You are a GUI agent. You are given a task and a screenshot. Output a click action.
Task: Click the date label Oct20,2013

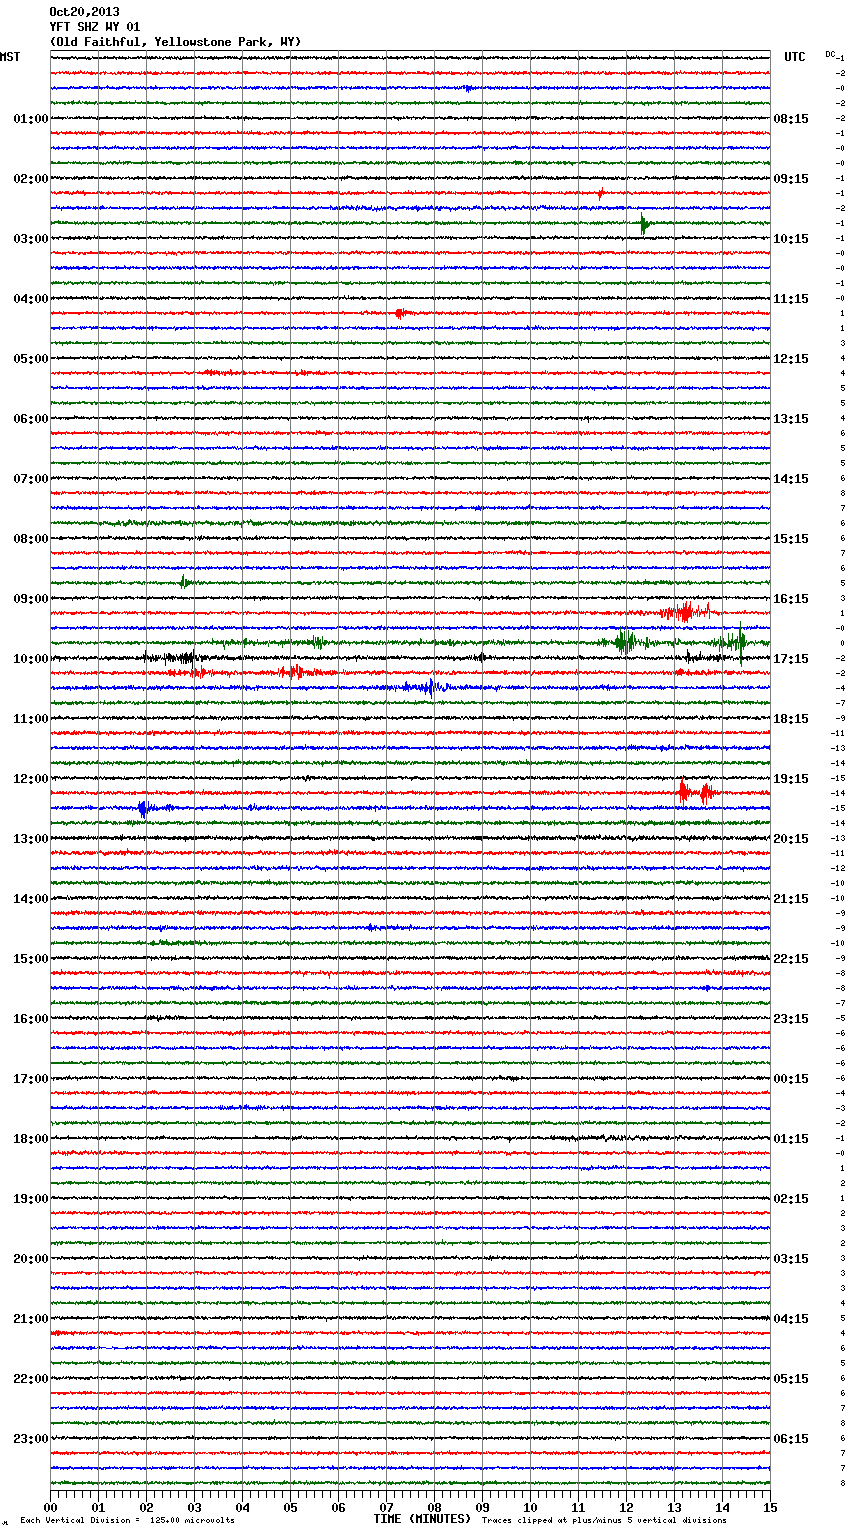[84, 12]
